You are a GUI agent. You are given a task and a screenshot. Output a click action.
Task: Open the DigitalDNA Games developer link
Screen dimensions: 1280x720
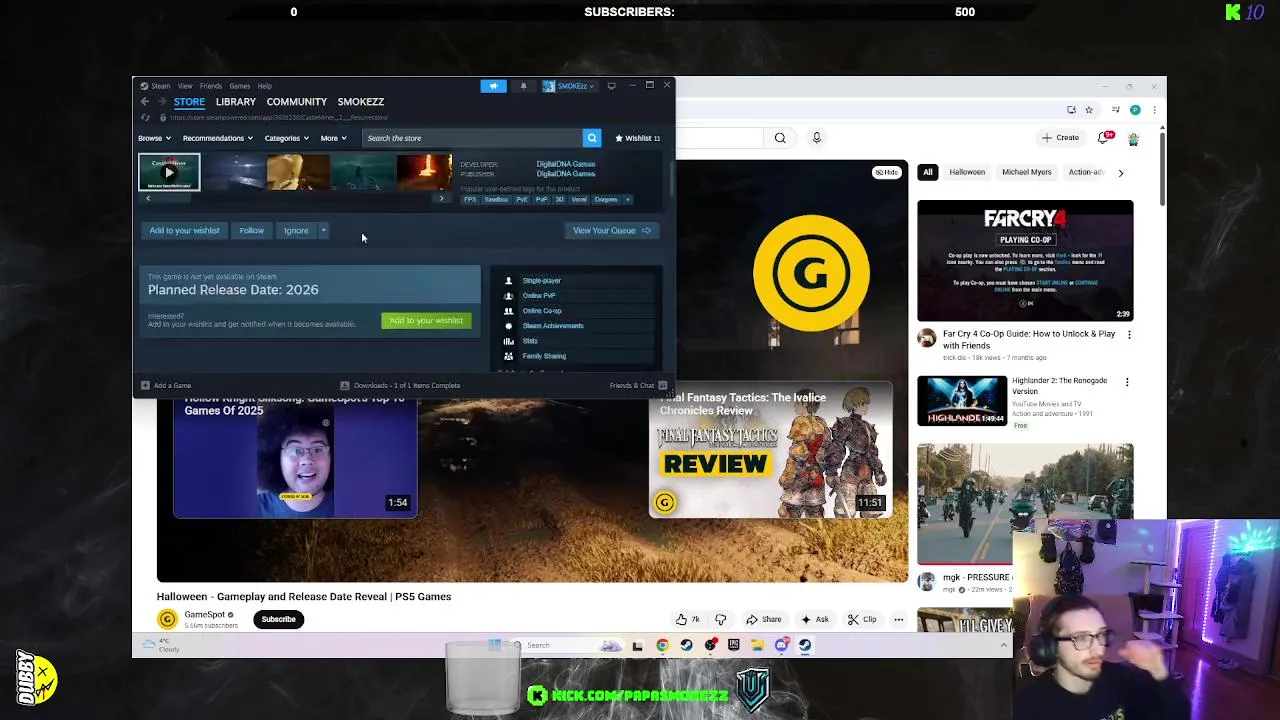(565, 164)
